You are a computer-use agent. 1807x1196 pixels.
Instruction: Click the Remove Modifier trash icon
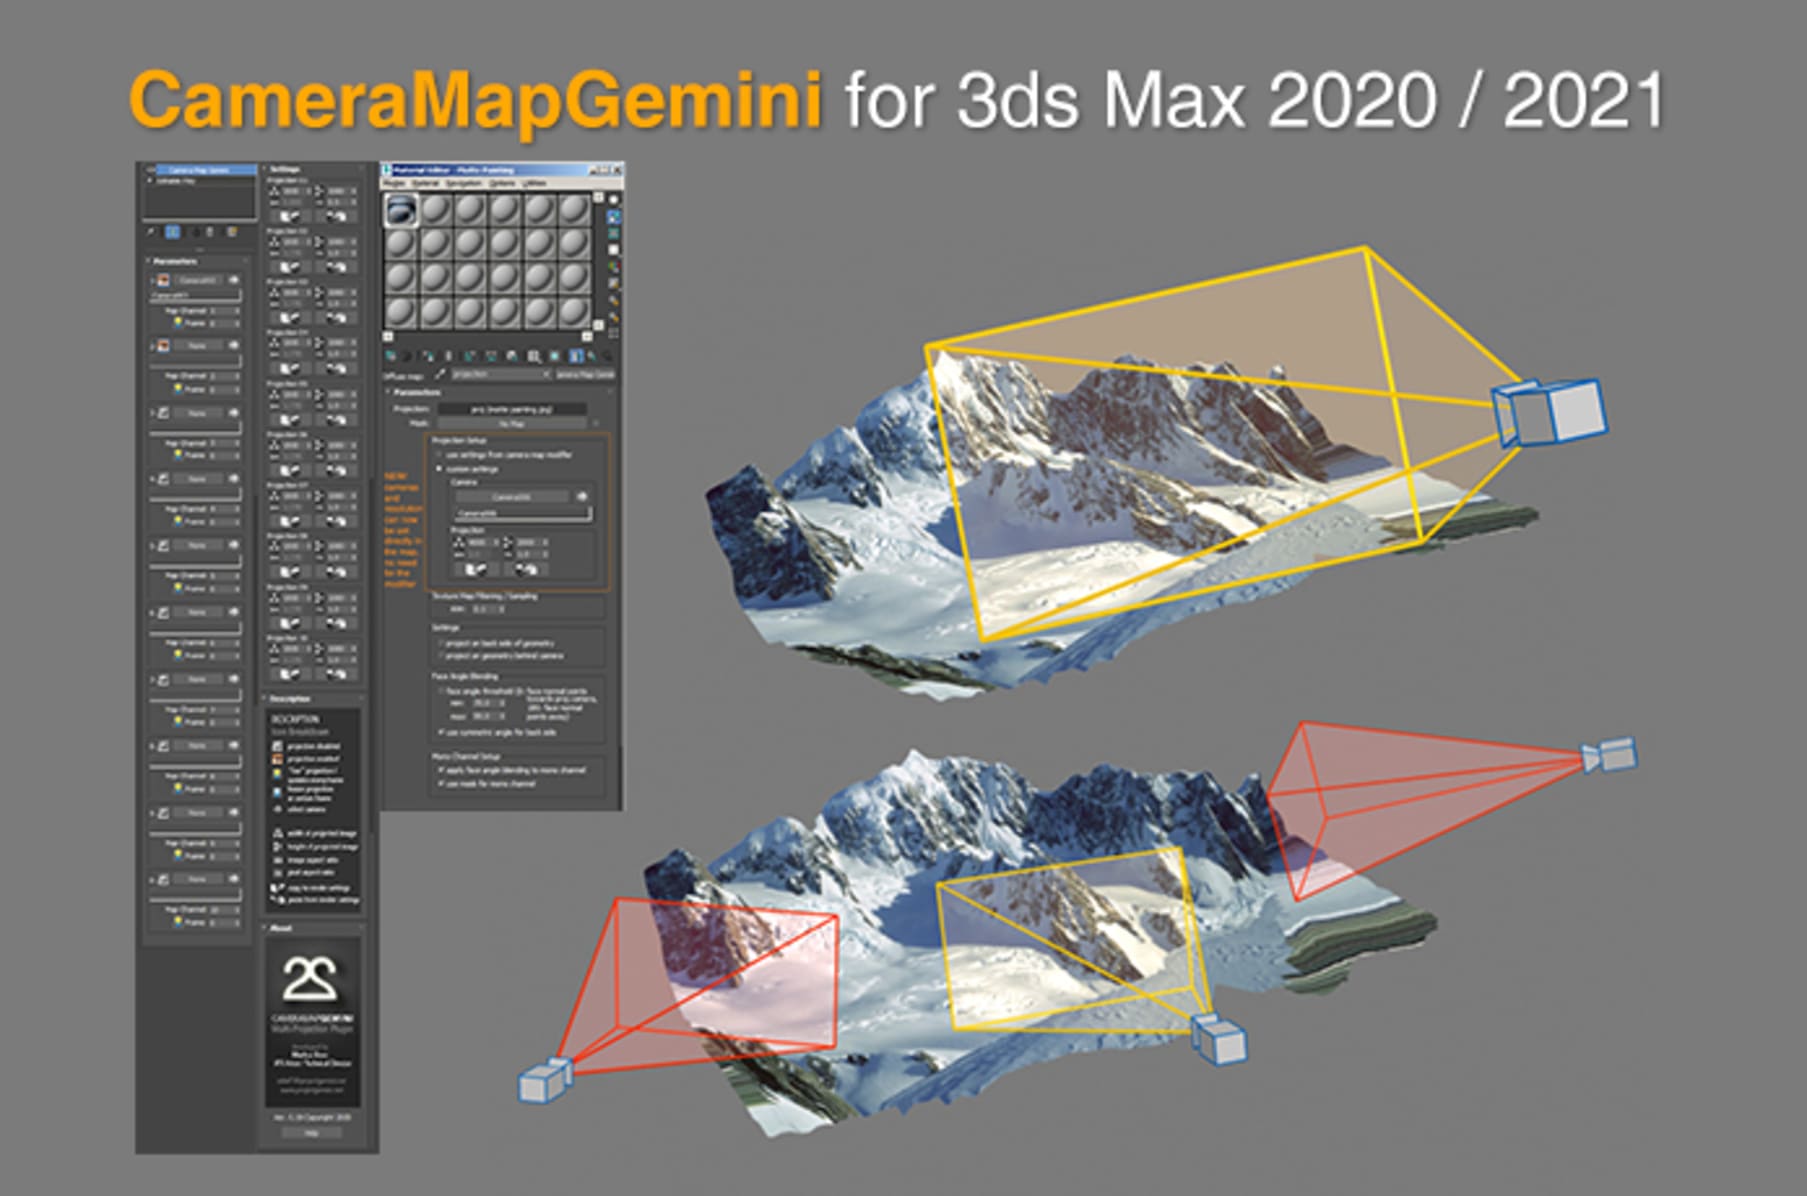coord(210,232)
